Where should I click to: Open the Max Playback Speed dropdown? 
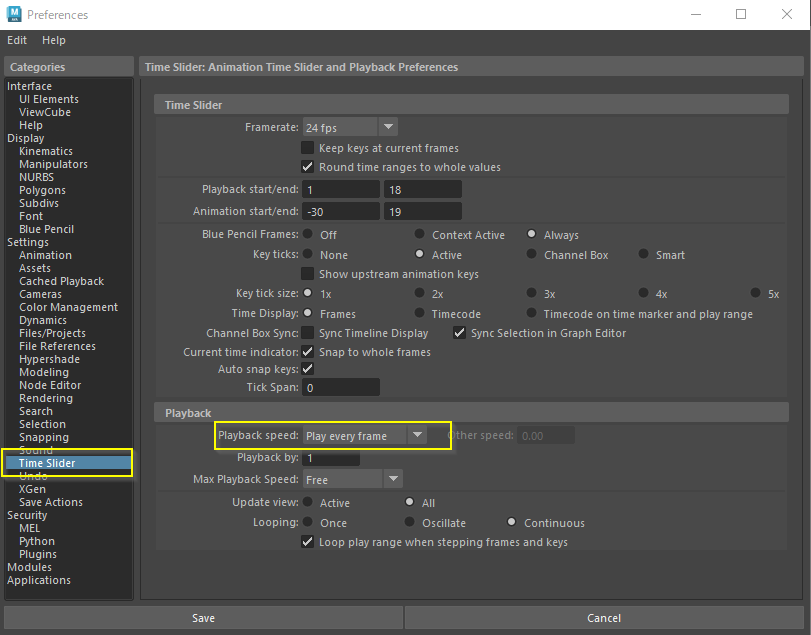[392, 480]
